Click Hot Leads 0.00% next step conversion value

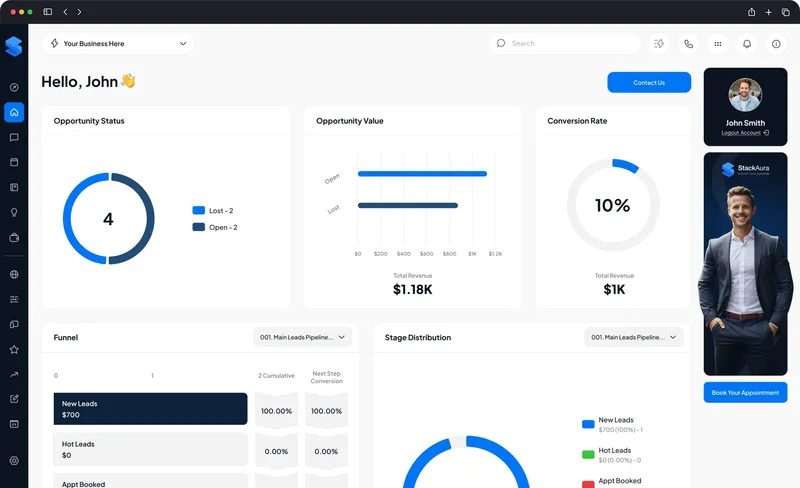tap(326, 452)
